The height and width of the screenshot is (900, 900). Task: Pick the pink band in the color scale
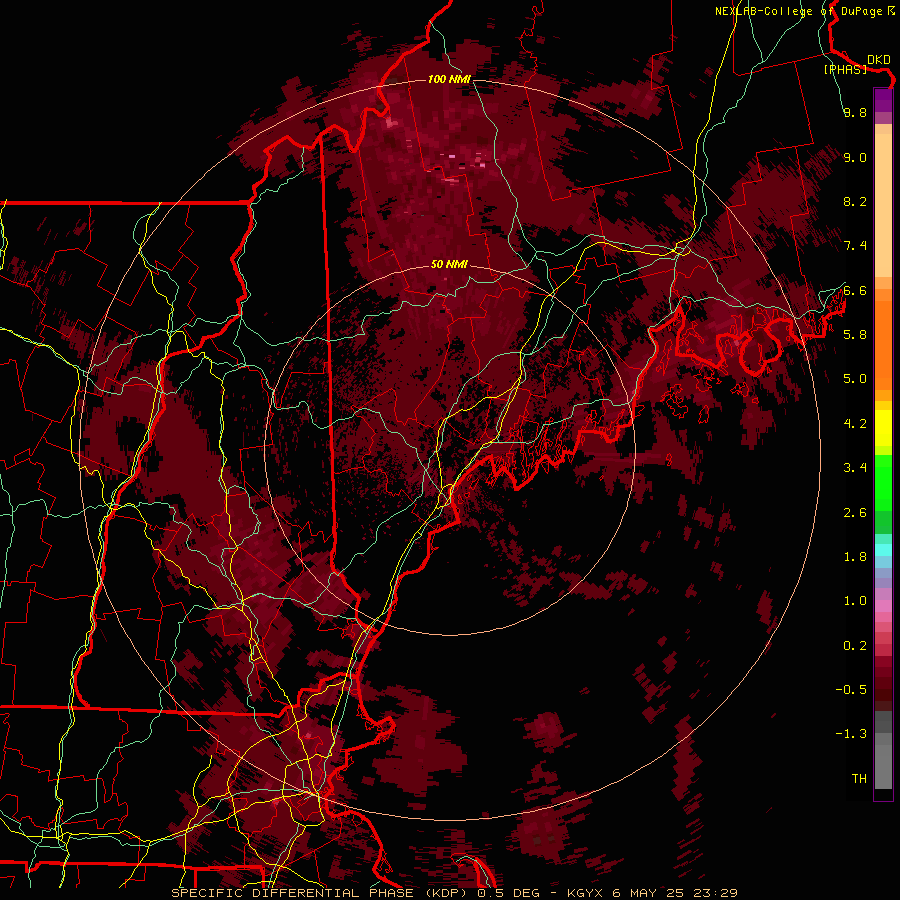coord(883,606)
